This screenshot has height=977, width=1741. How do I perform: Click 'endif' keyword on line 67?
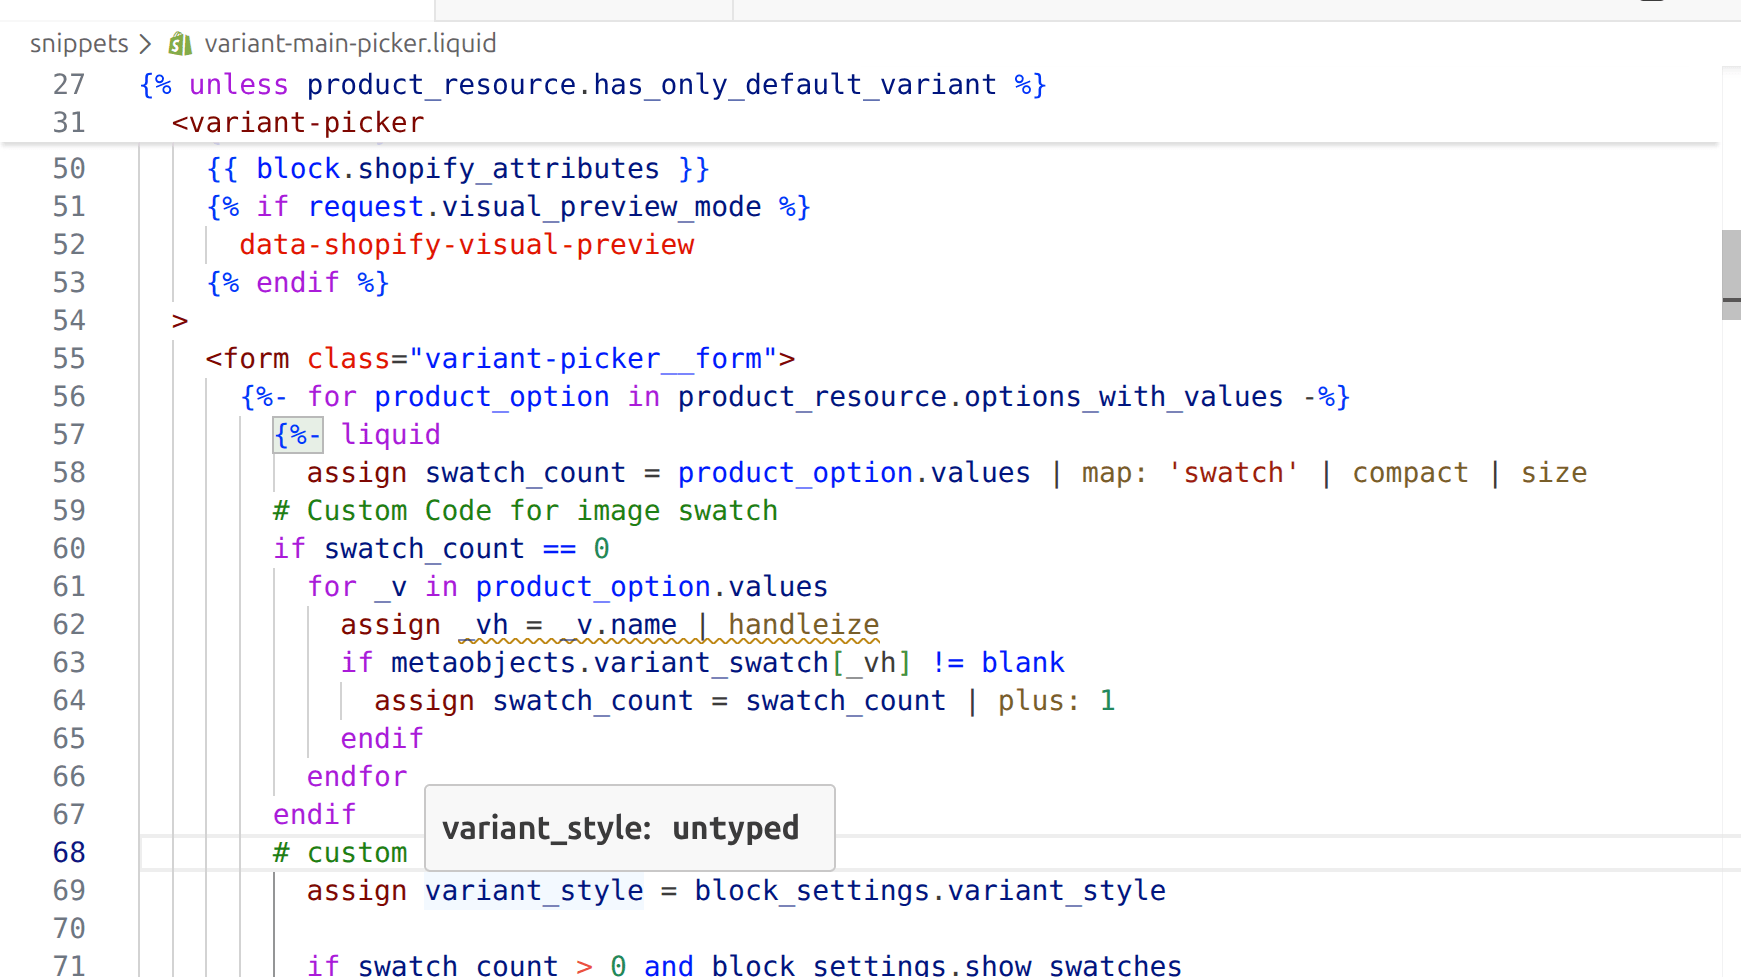(315, 815)
